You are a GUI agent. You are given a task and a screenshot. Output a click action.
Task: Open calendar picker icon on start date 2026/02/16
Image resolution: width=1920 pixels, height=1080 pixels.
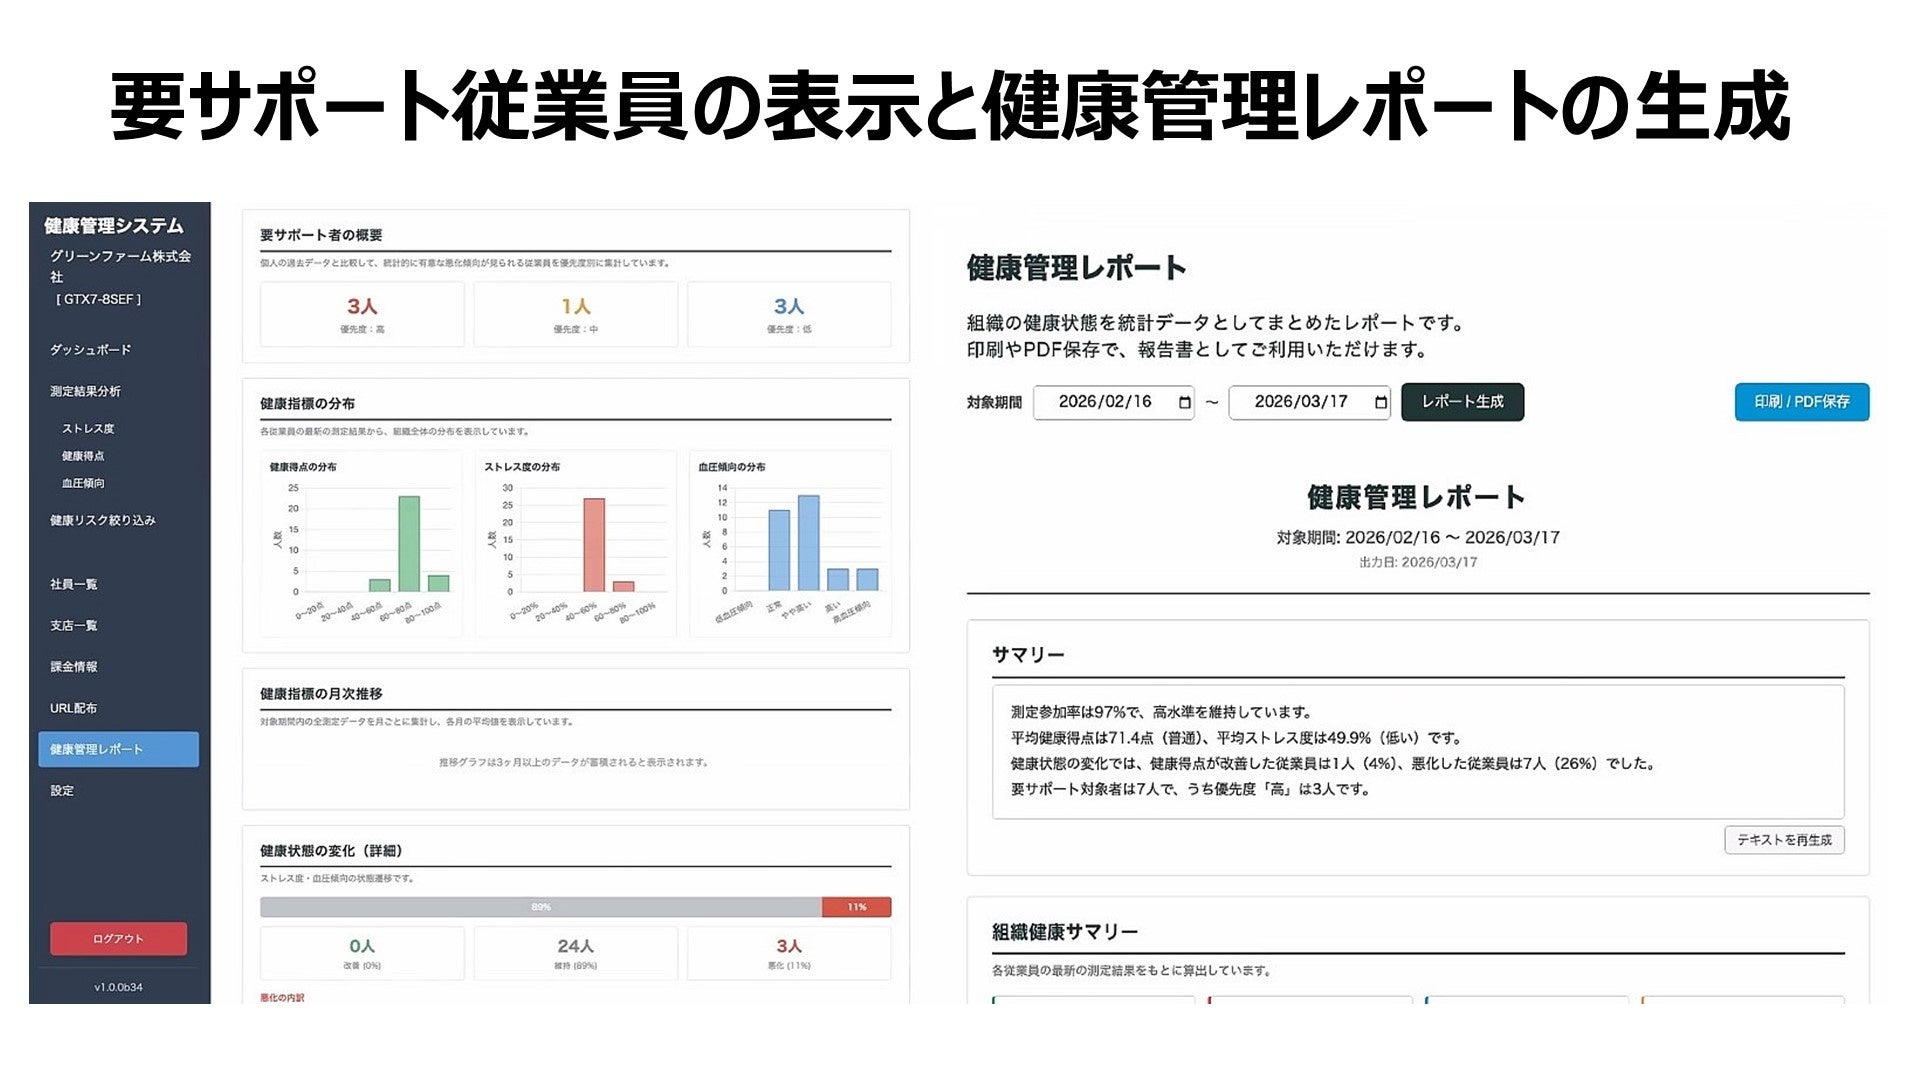(x=1185, y=402)
